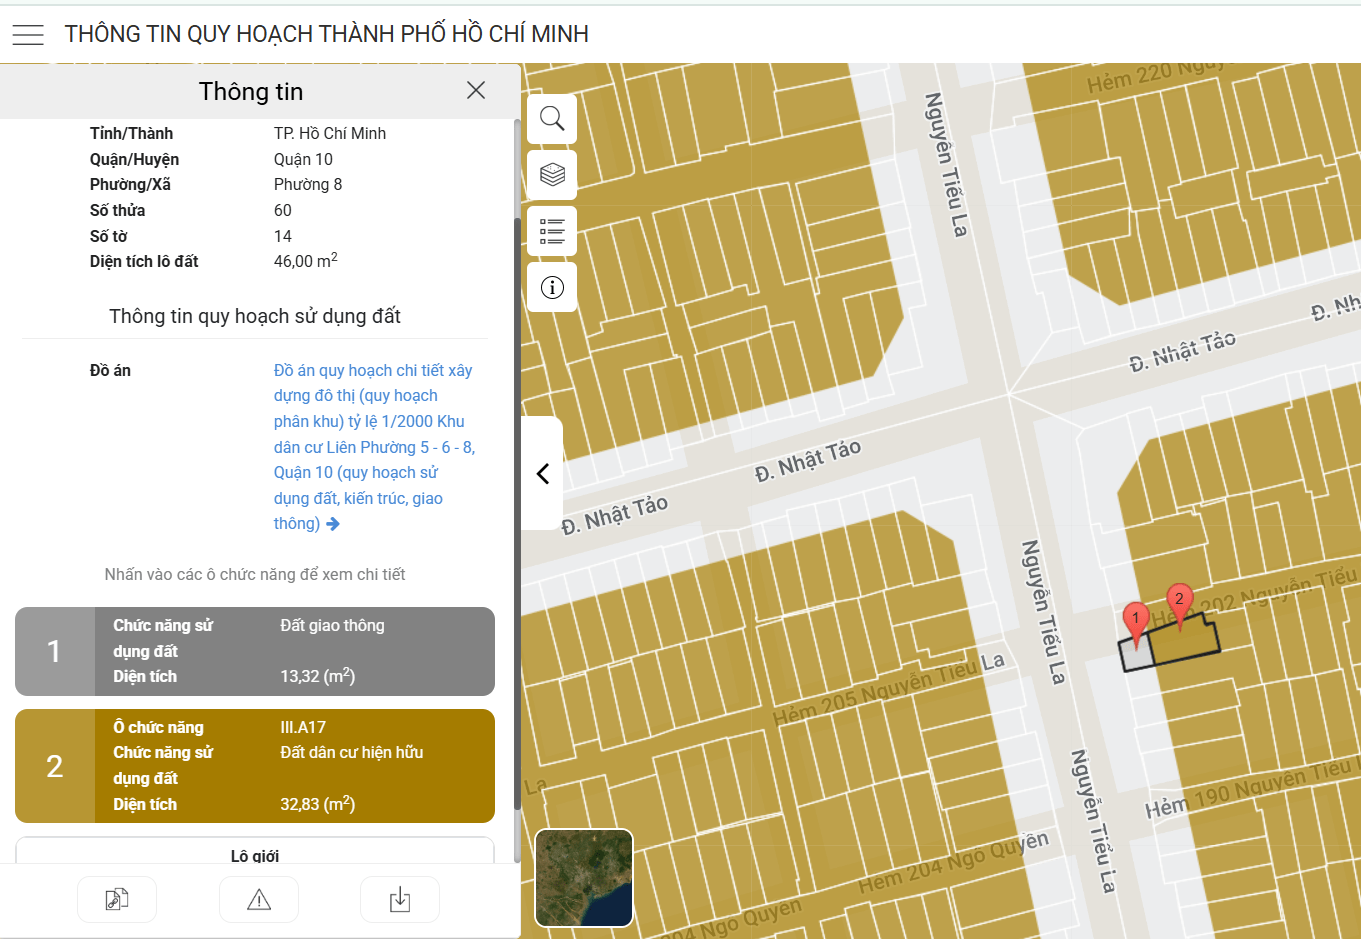The image size is (1361, 939).
Task: Click the Hẻm 204 Ngô Quyền map label
Action: tap(954, 862)
